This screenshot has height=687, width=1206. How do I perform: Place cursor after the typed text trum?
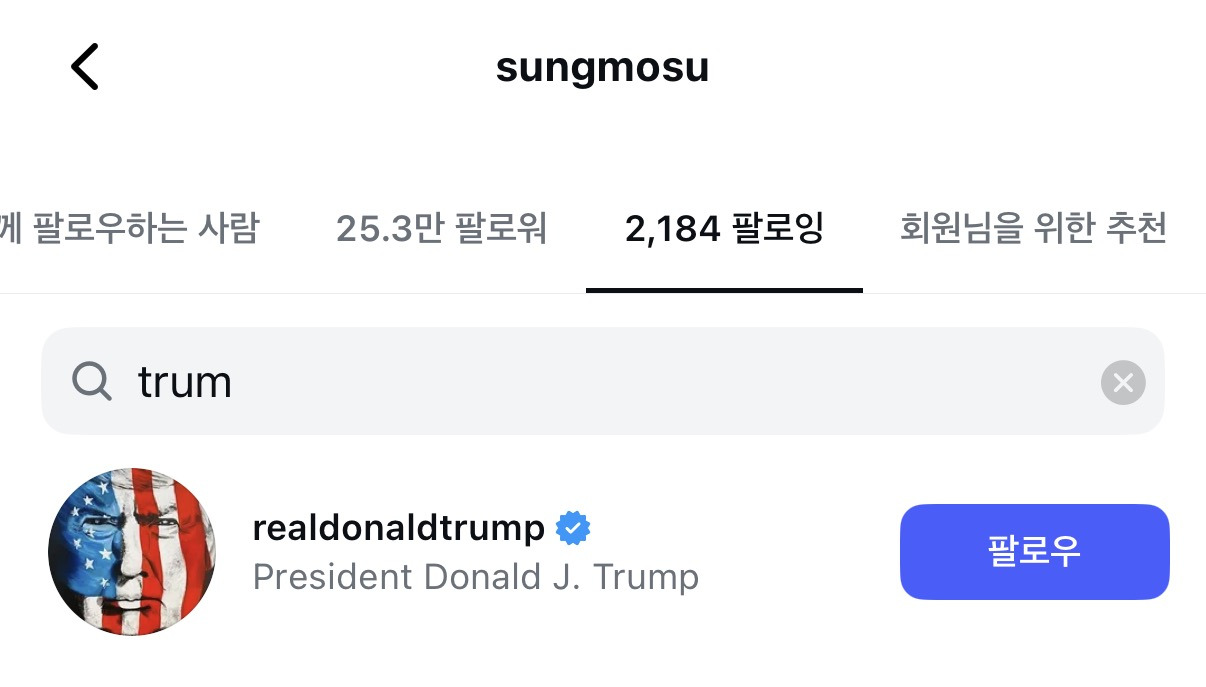[235, 382]
